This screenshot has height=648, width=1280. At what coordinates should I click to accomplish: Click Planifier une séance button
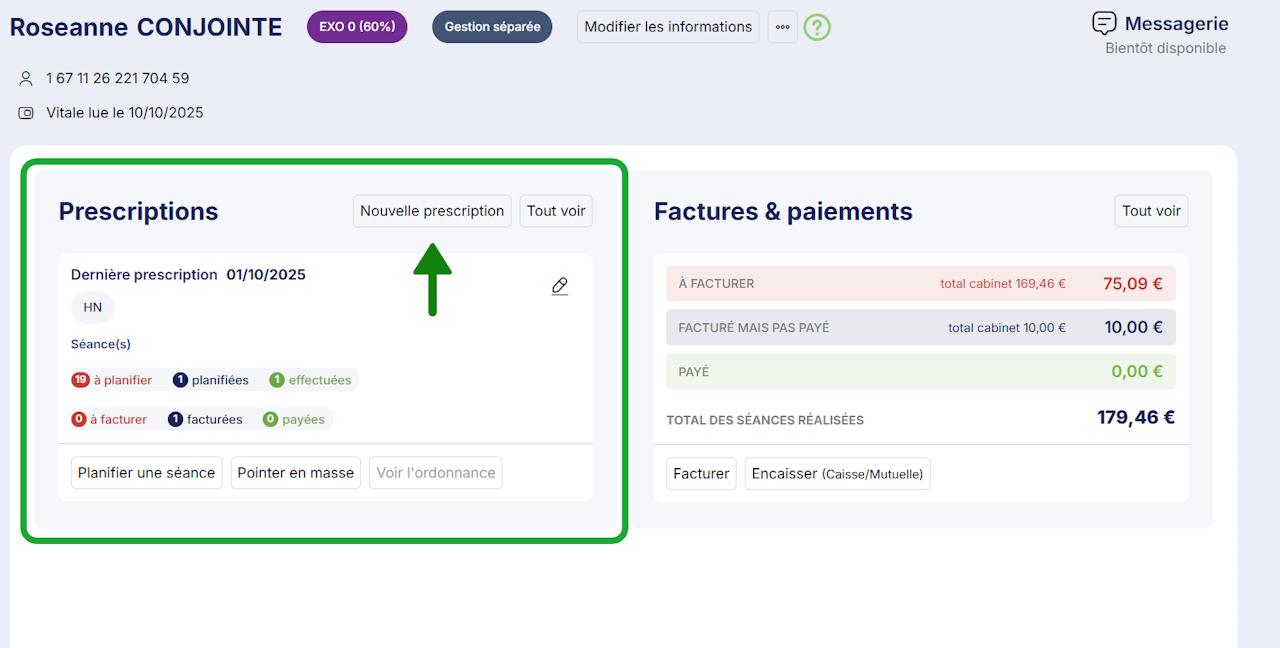147,473
